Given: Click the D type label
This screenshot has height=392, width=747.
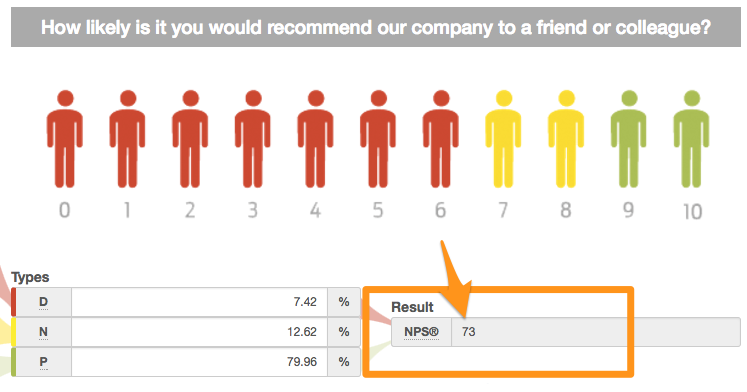Looking at the screenshot, I should pyautogui.click(x=43, y=302).
